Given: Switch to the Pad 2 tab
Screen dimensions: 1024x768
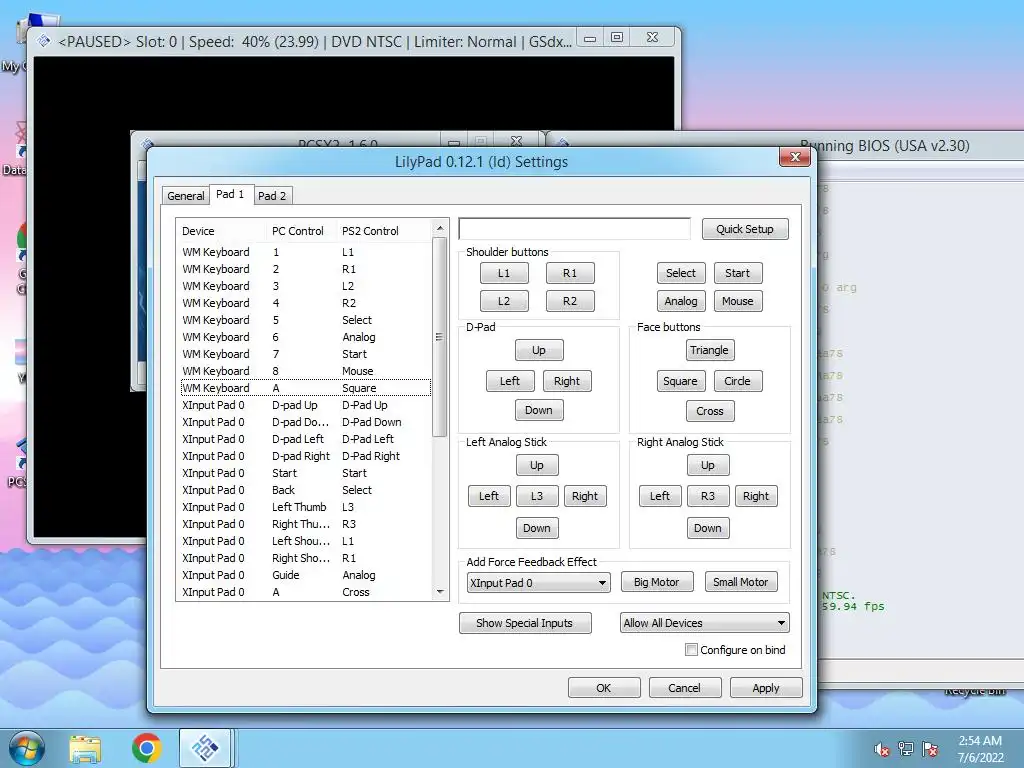Looking at the screenshot, I should [x=272, y=196].
